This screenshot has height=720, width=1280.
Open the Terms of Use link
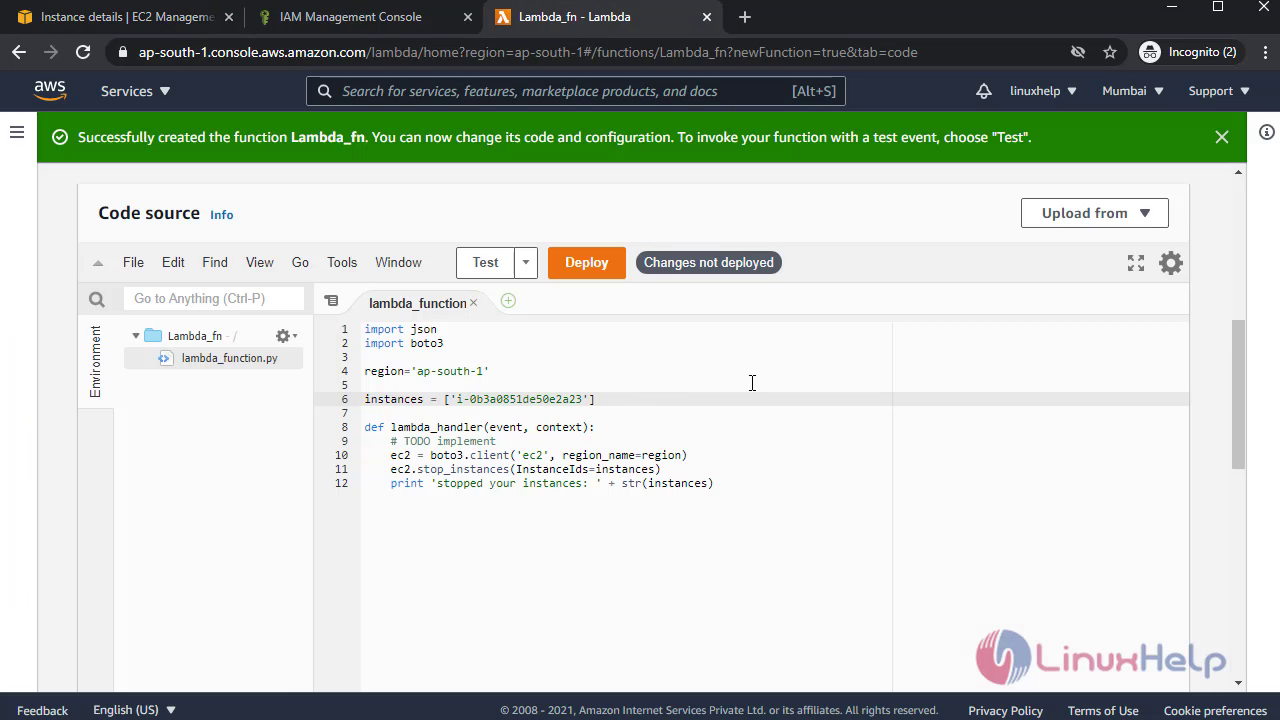click(1103, 710)
